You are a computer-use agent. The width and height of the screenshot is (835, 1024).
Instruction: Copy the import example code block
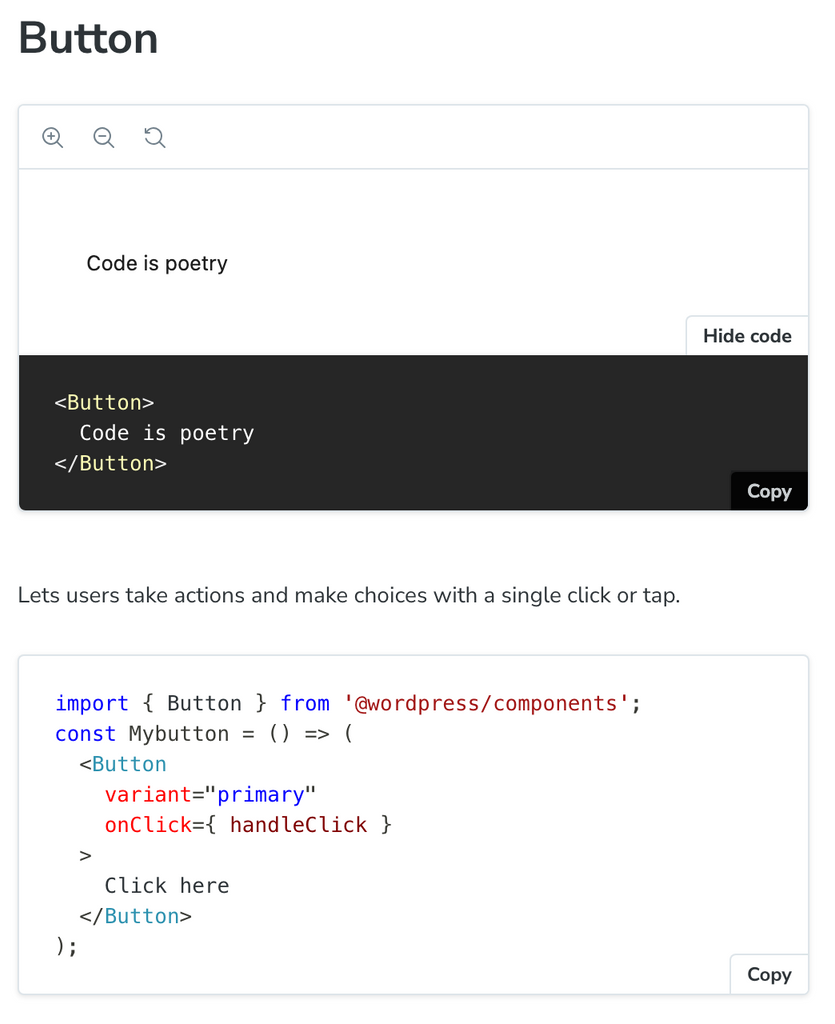tap(768, 974)
